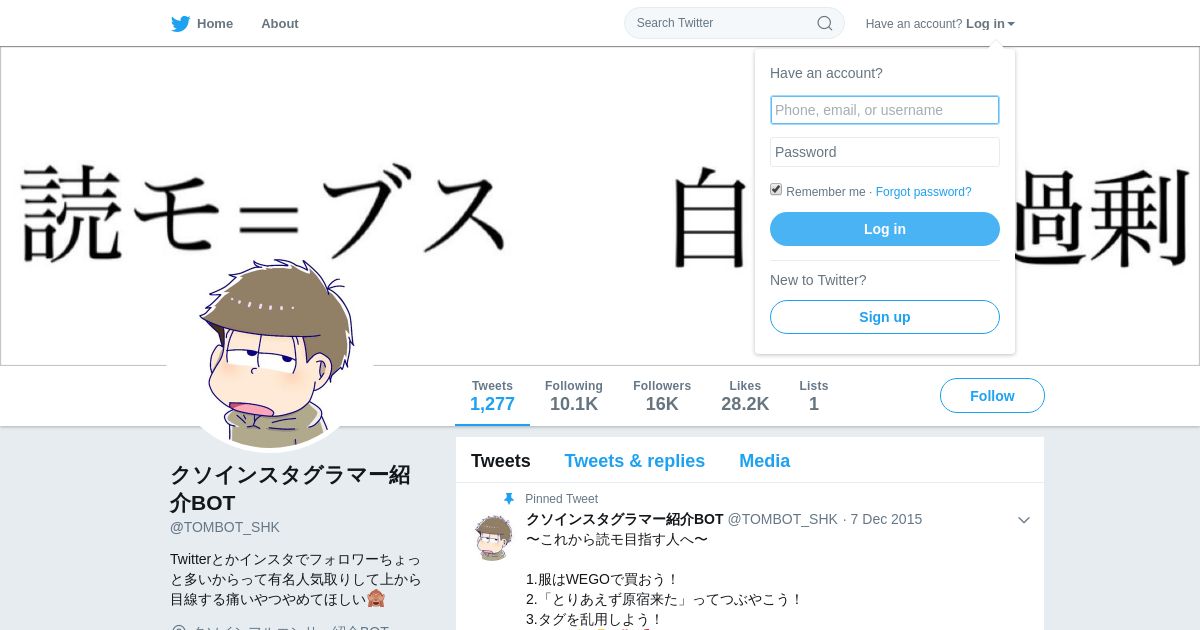Follow the TOMBOT_SHK account
1200x630 pixels.
tap(992, 396)
